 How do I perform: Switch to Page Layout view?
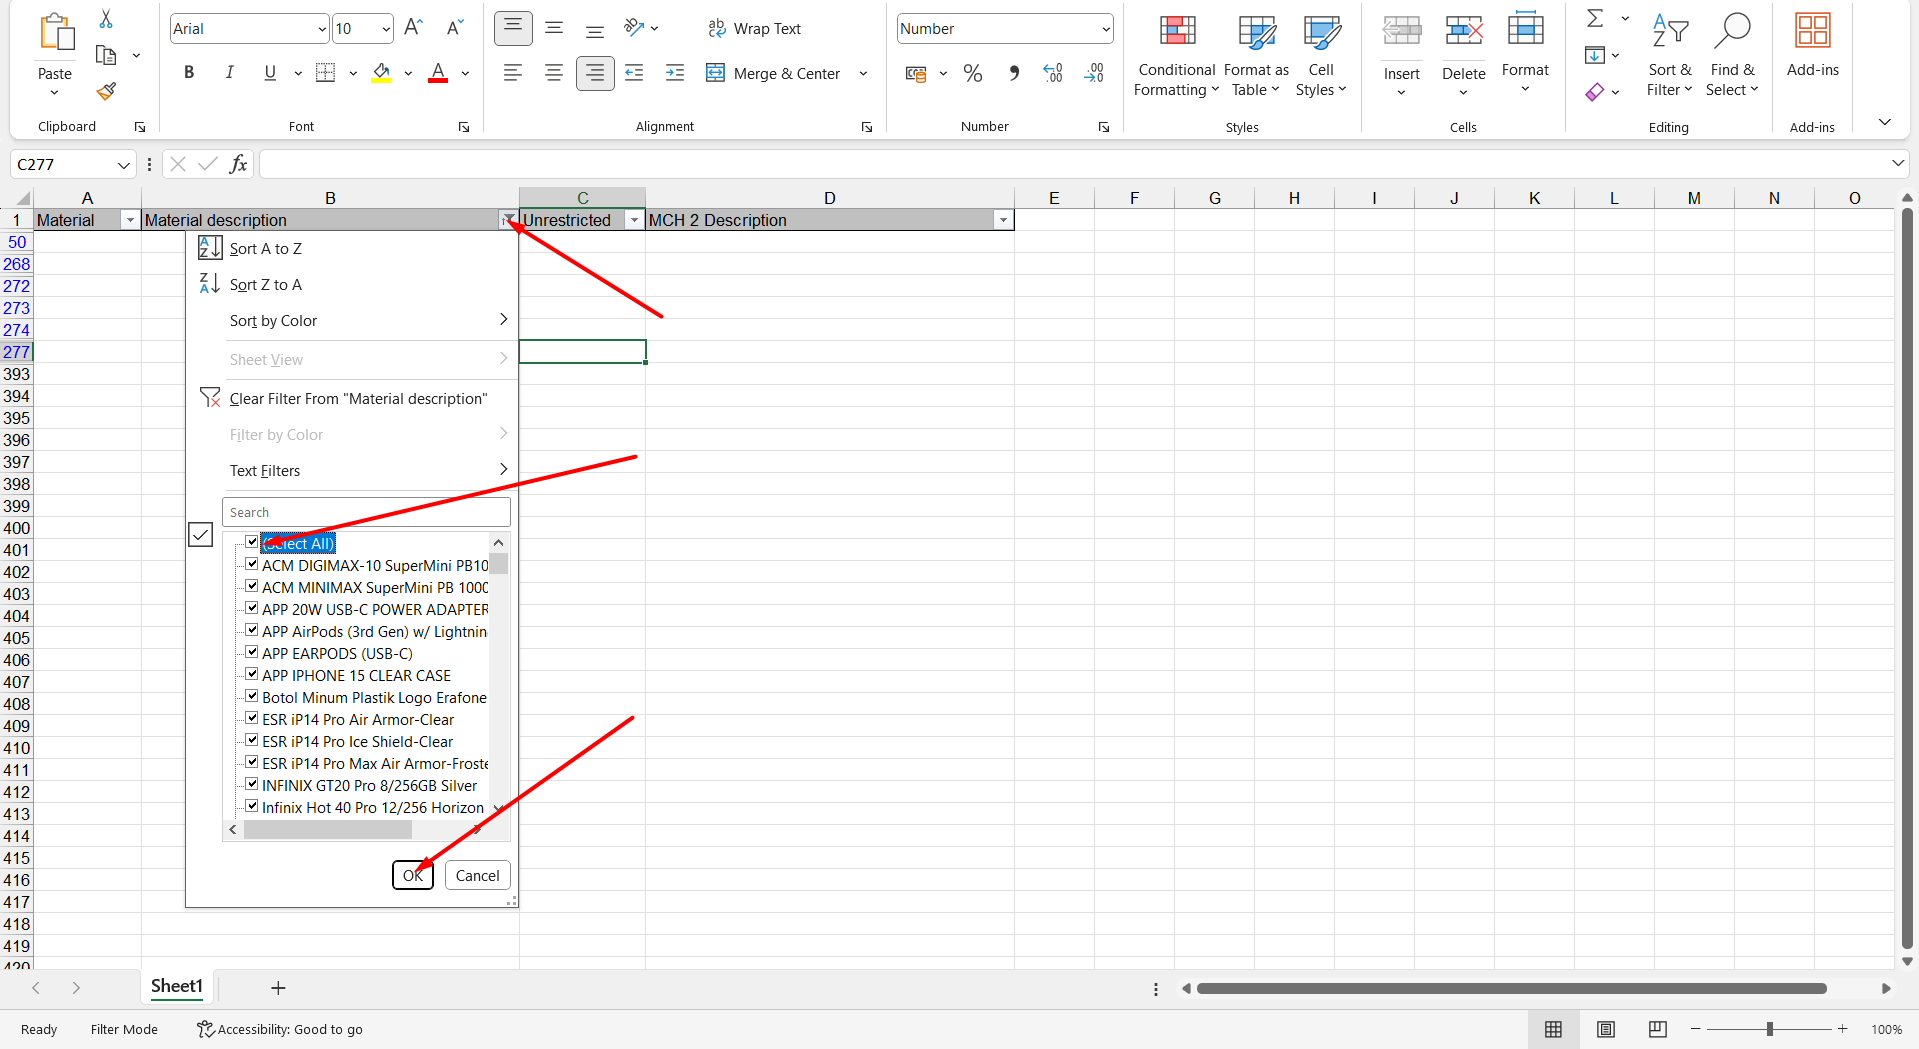tap(1605, 1029)
